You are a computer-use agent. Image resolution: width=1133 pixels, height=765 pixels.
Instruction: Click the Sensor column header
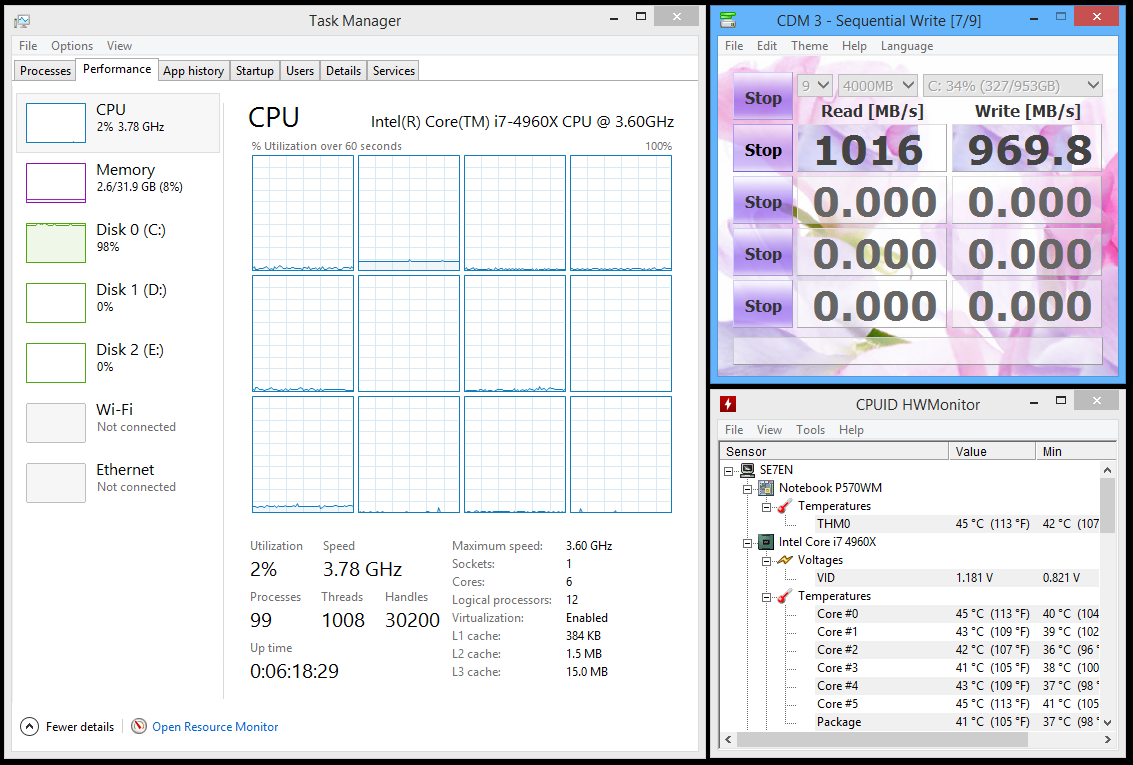(835, 451)
